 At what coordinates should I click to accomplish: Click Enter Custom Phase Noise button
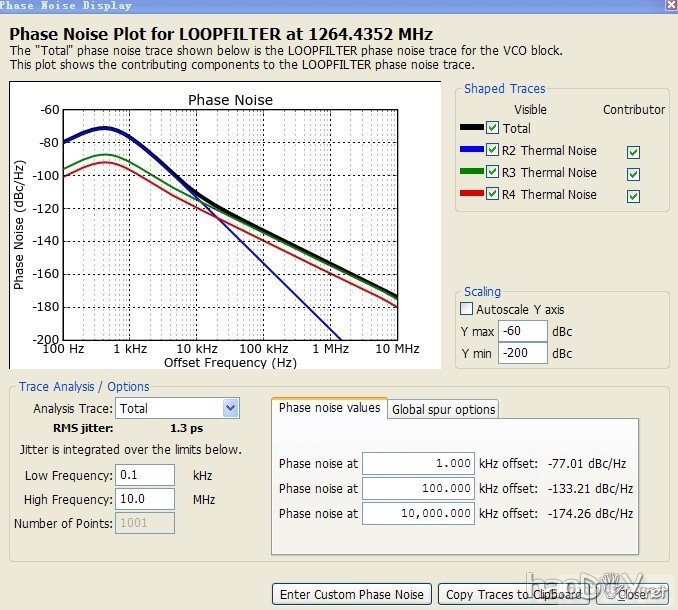tap(352, 594)
